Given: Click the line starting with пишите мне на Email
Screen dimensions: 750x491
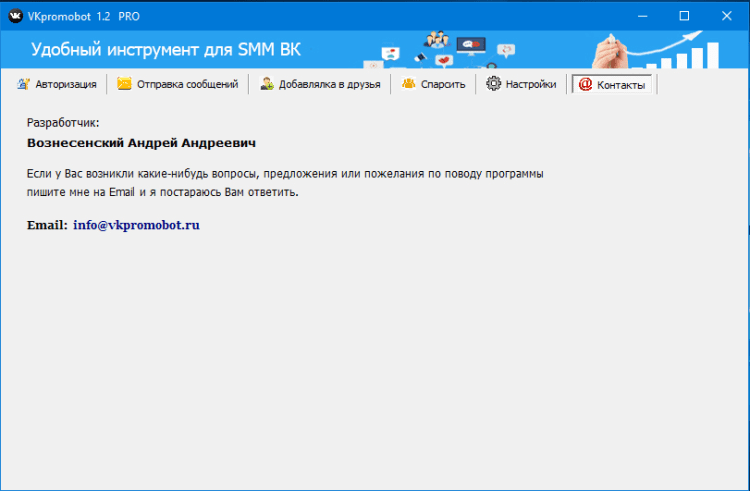Looking at the screenshot, I should [x=163, y=192].
